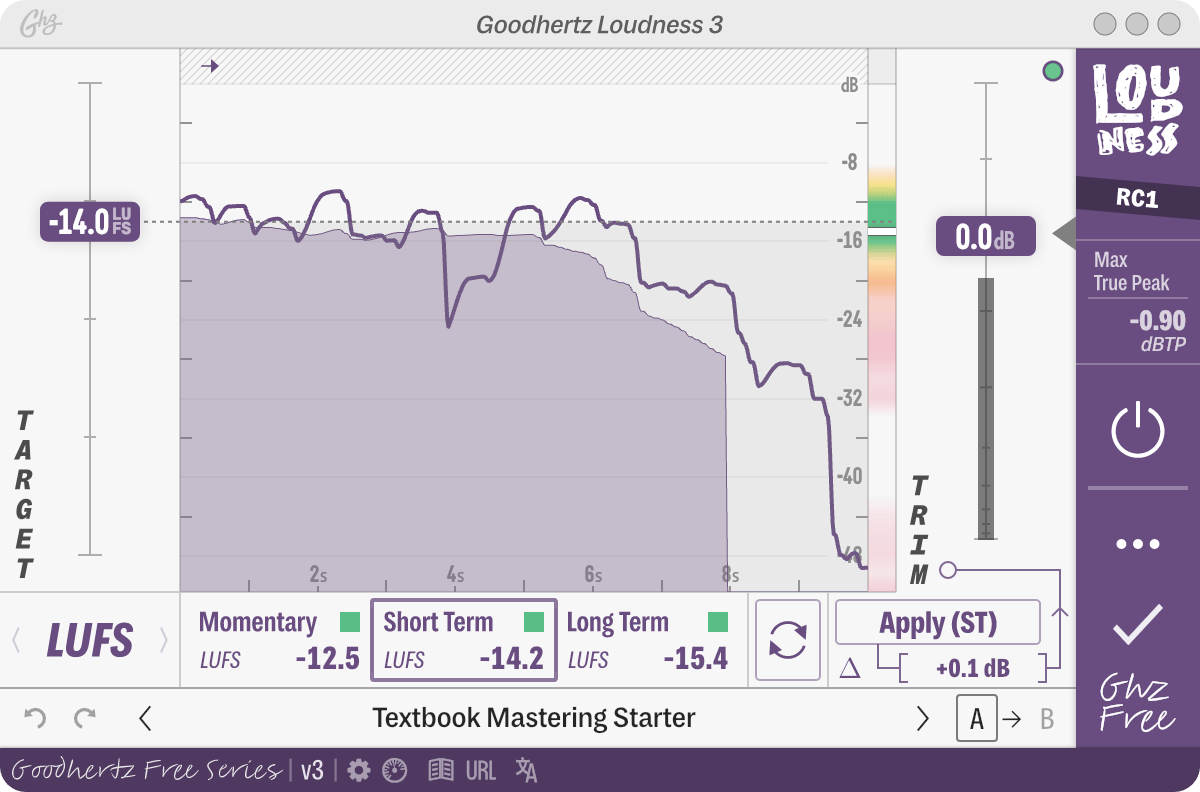The height and width of the screenshot is (792, 1200).
Task: Click the -12.5 Momentary LUFS value
Action: click(x=327, y=659)
